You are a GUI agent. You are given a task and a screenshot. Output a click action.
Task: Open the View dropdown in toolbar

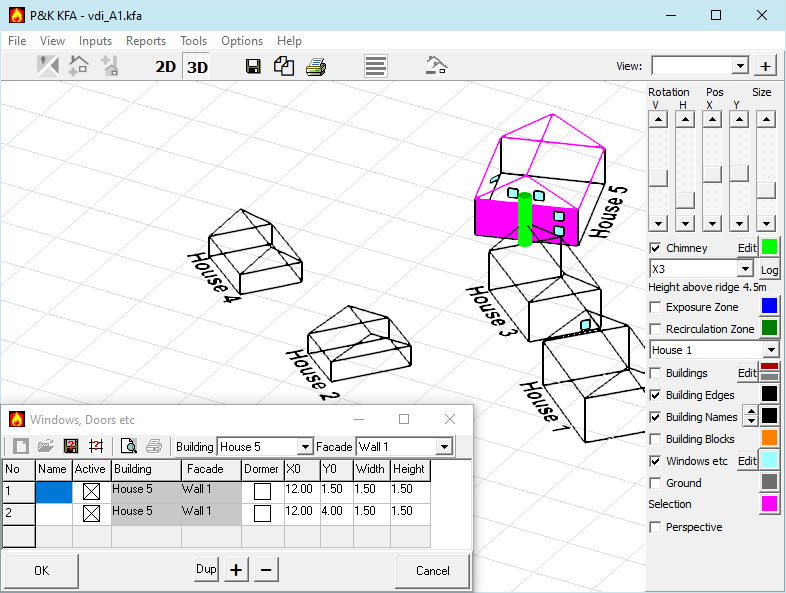(x=740, y=66)
